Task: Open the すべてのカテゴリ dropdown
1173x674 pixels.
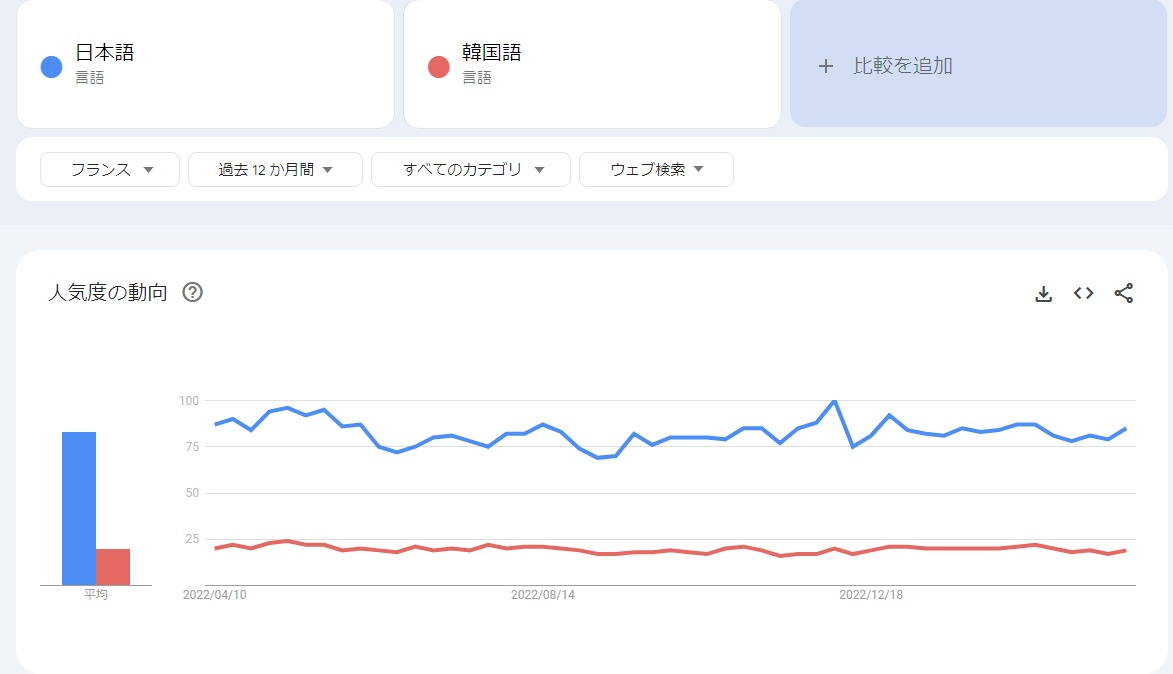Action: pyautogui.click(x=471, y=170)
